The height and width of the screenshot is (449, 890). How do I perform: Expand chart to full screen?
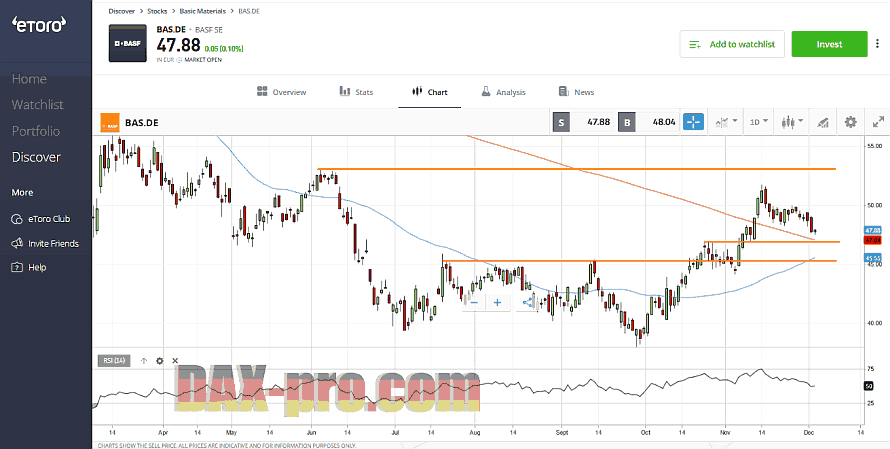click(878, 121)
